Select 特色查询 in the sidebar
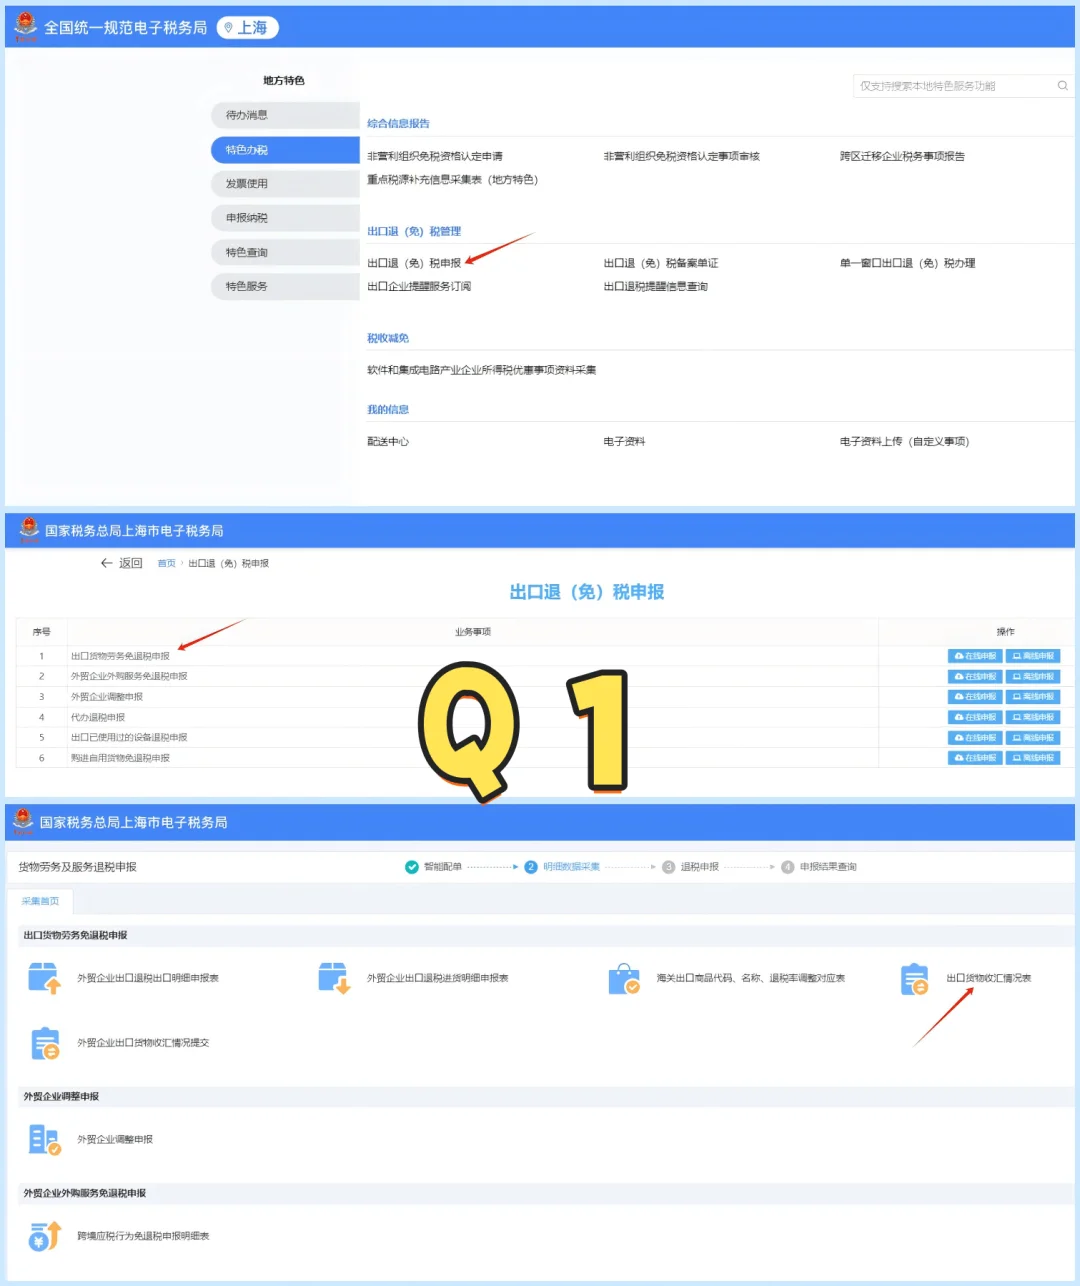The image size is (1080, 1286). [285, 252]
